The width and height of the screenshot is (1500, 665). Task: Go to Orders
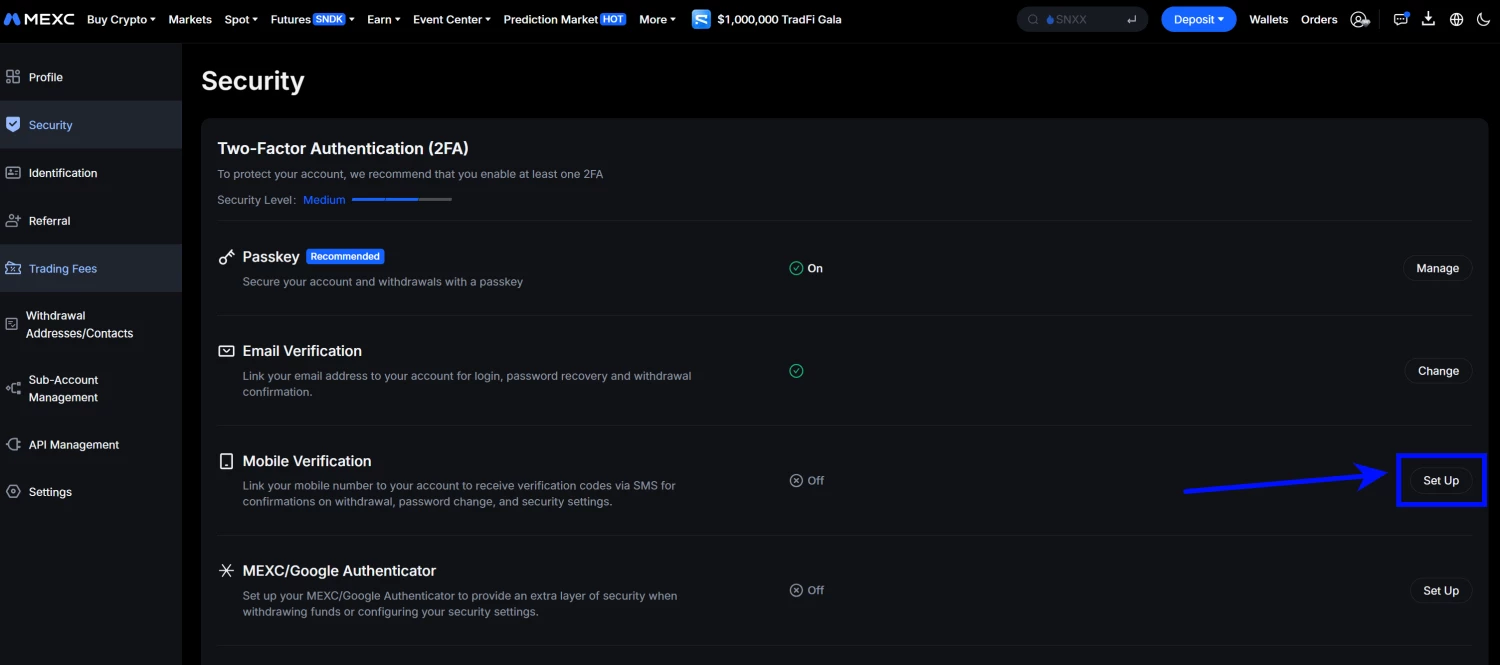pyautogui.click(x=1319, y=19)
